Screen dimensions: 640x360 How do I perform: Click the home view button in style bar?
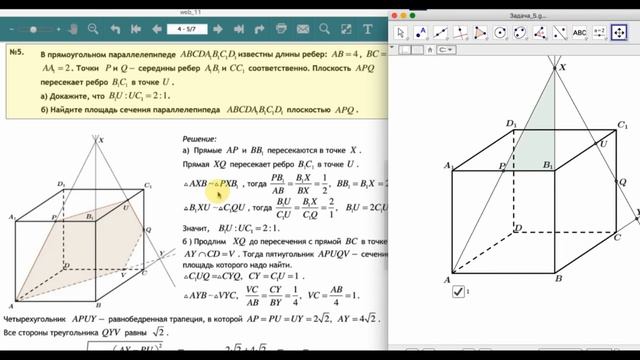430,50
